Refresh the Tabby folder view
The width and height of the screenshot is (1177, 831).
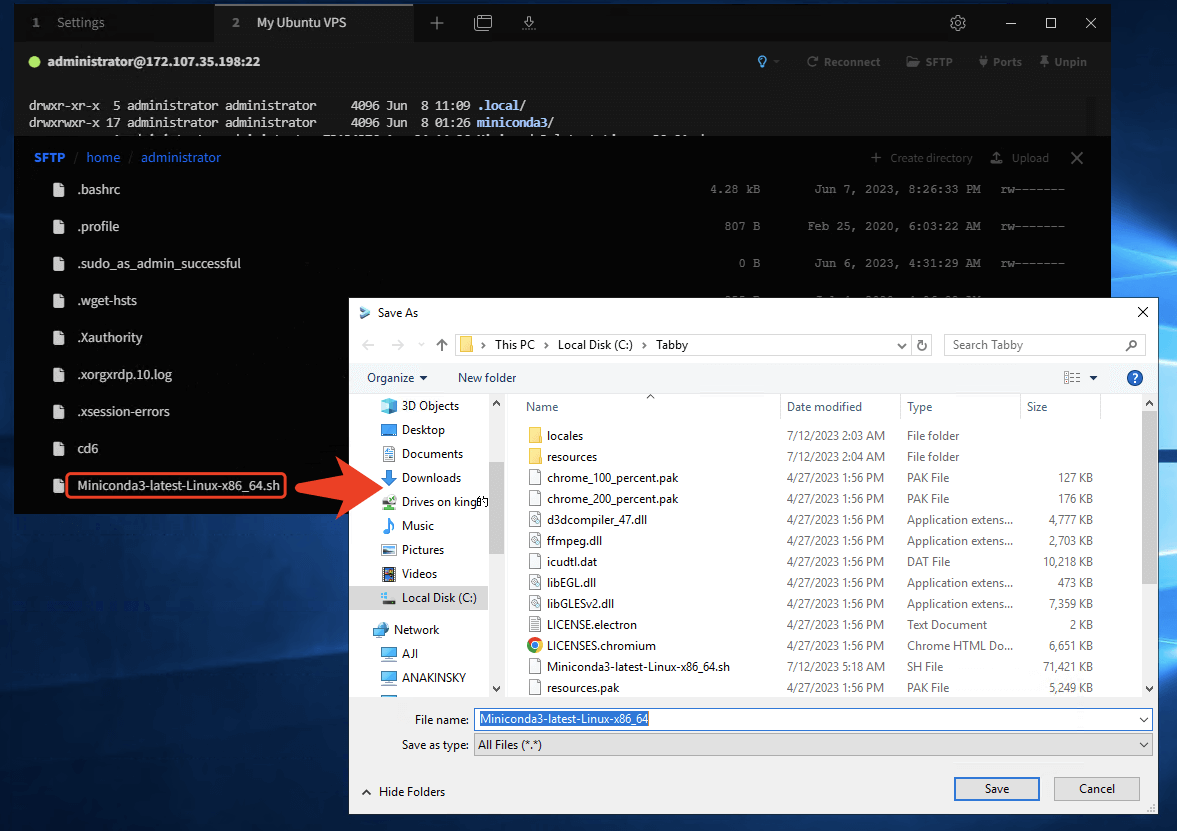pos(922,345)
